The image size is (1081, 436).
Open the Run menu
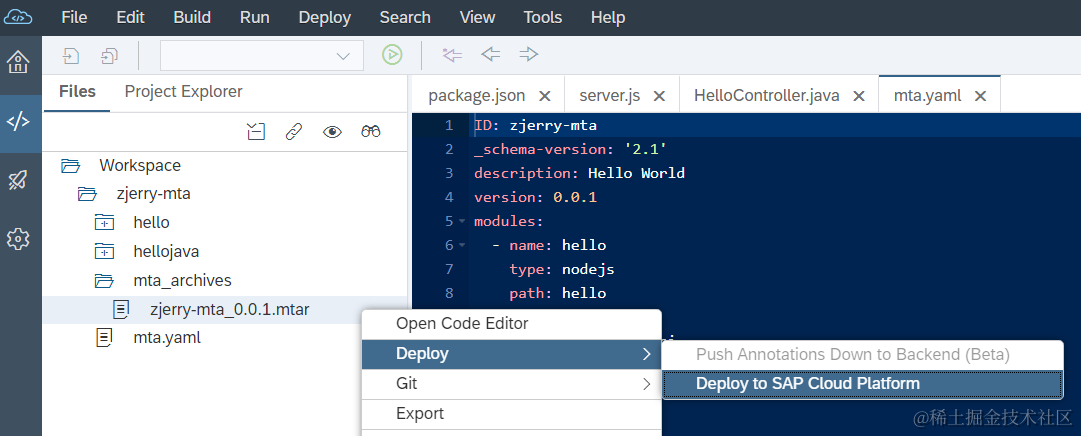(x=254, y=17)
